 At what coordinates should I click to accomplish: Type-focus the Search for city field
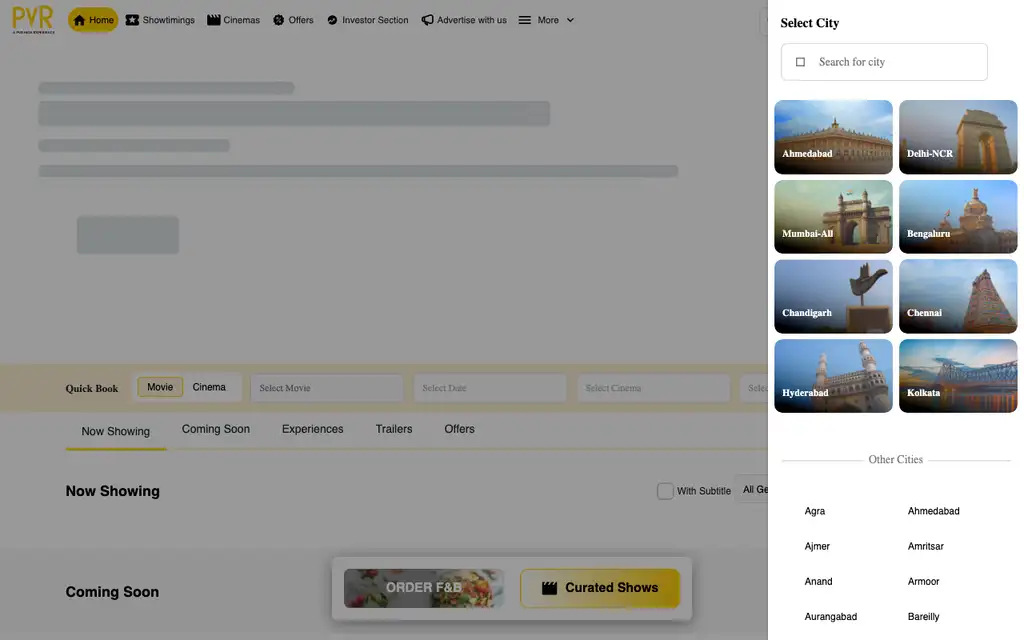884,62
